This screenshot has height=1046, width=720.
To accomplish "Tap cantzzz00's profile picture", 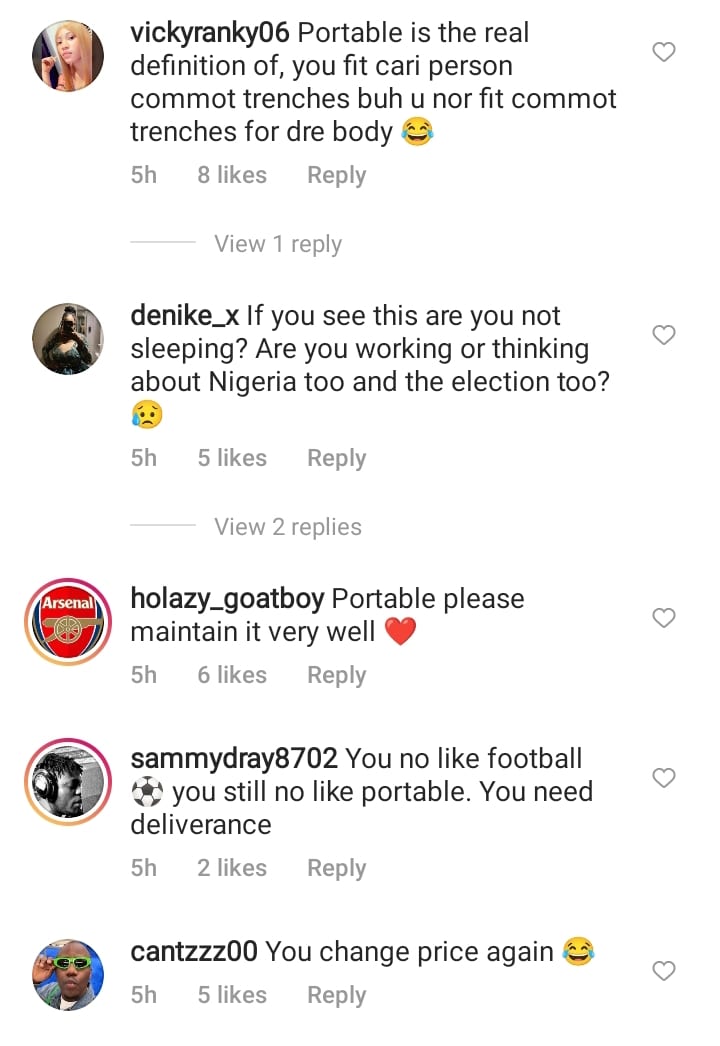I will [68, 974].
